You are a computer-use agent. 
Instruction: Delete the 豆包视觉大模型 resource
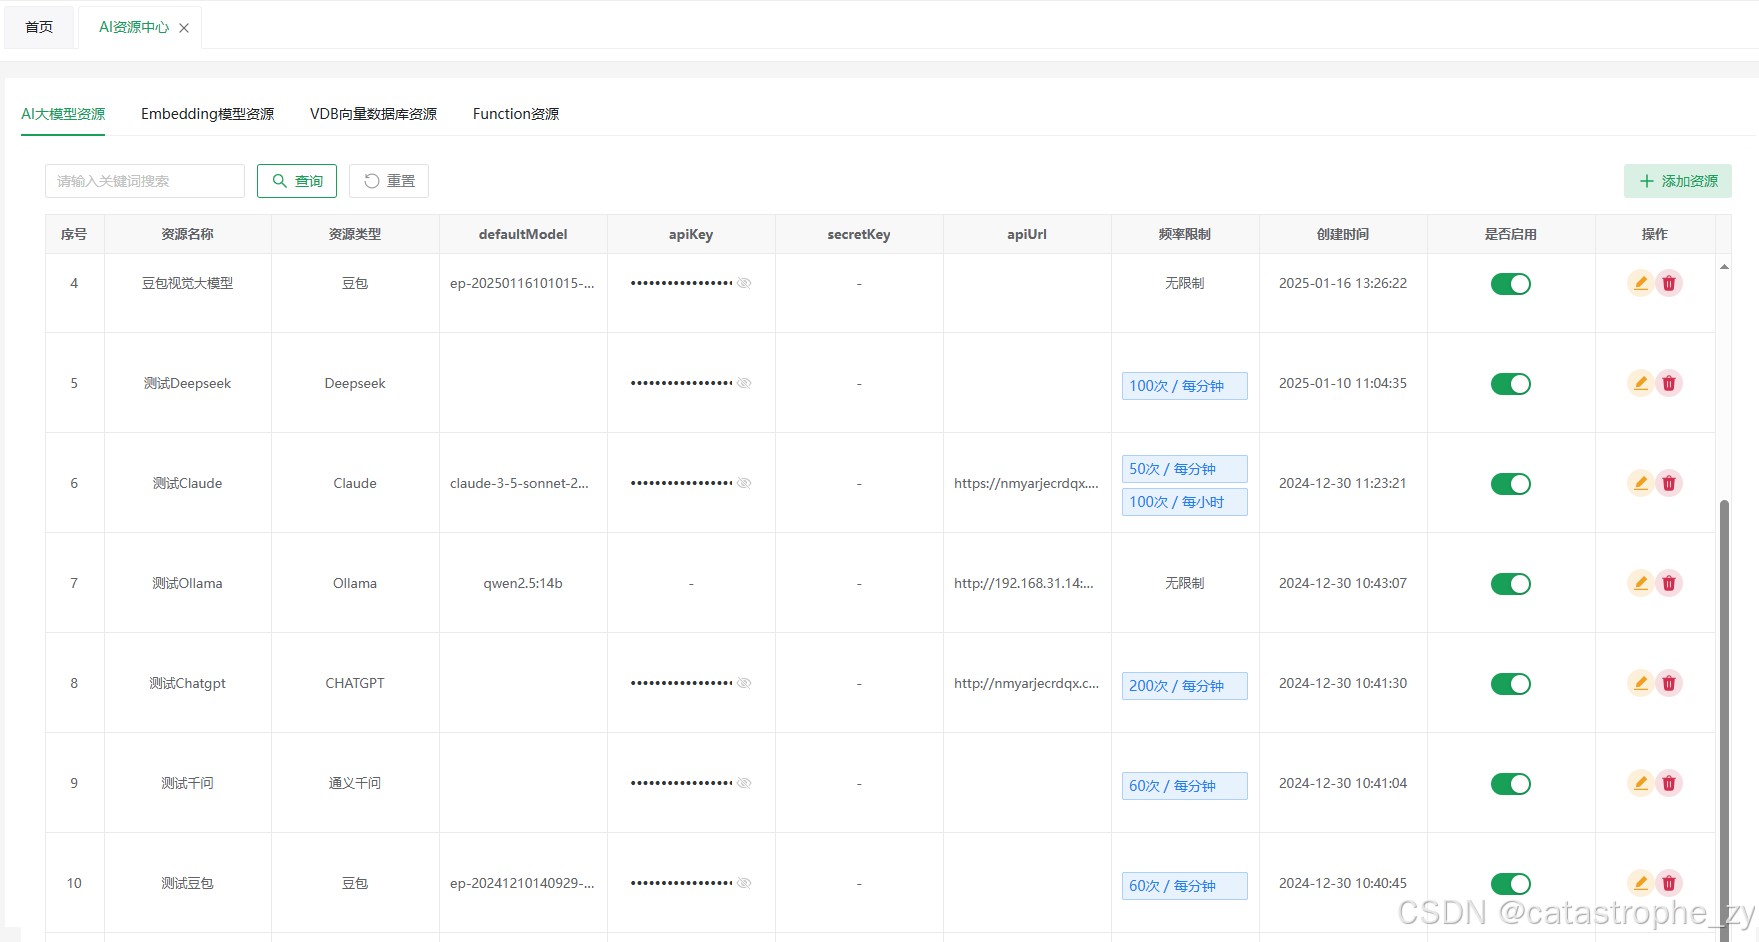1669,283
